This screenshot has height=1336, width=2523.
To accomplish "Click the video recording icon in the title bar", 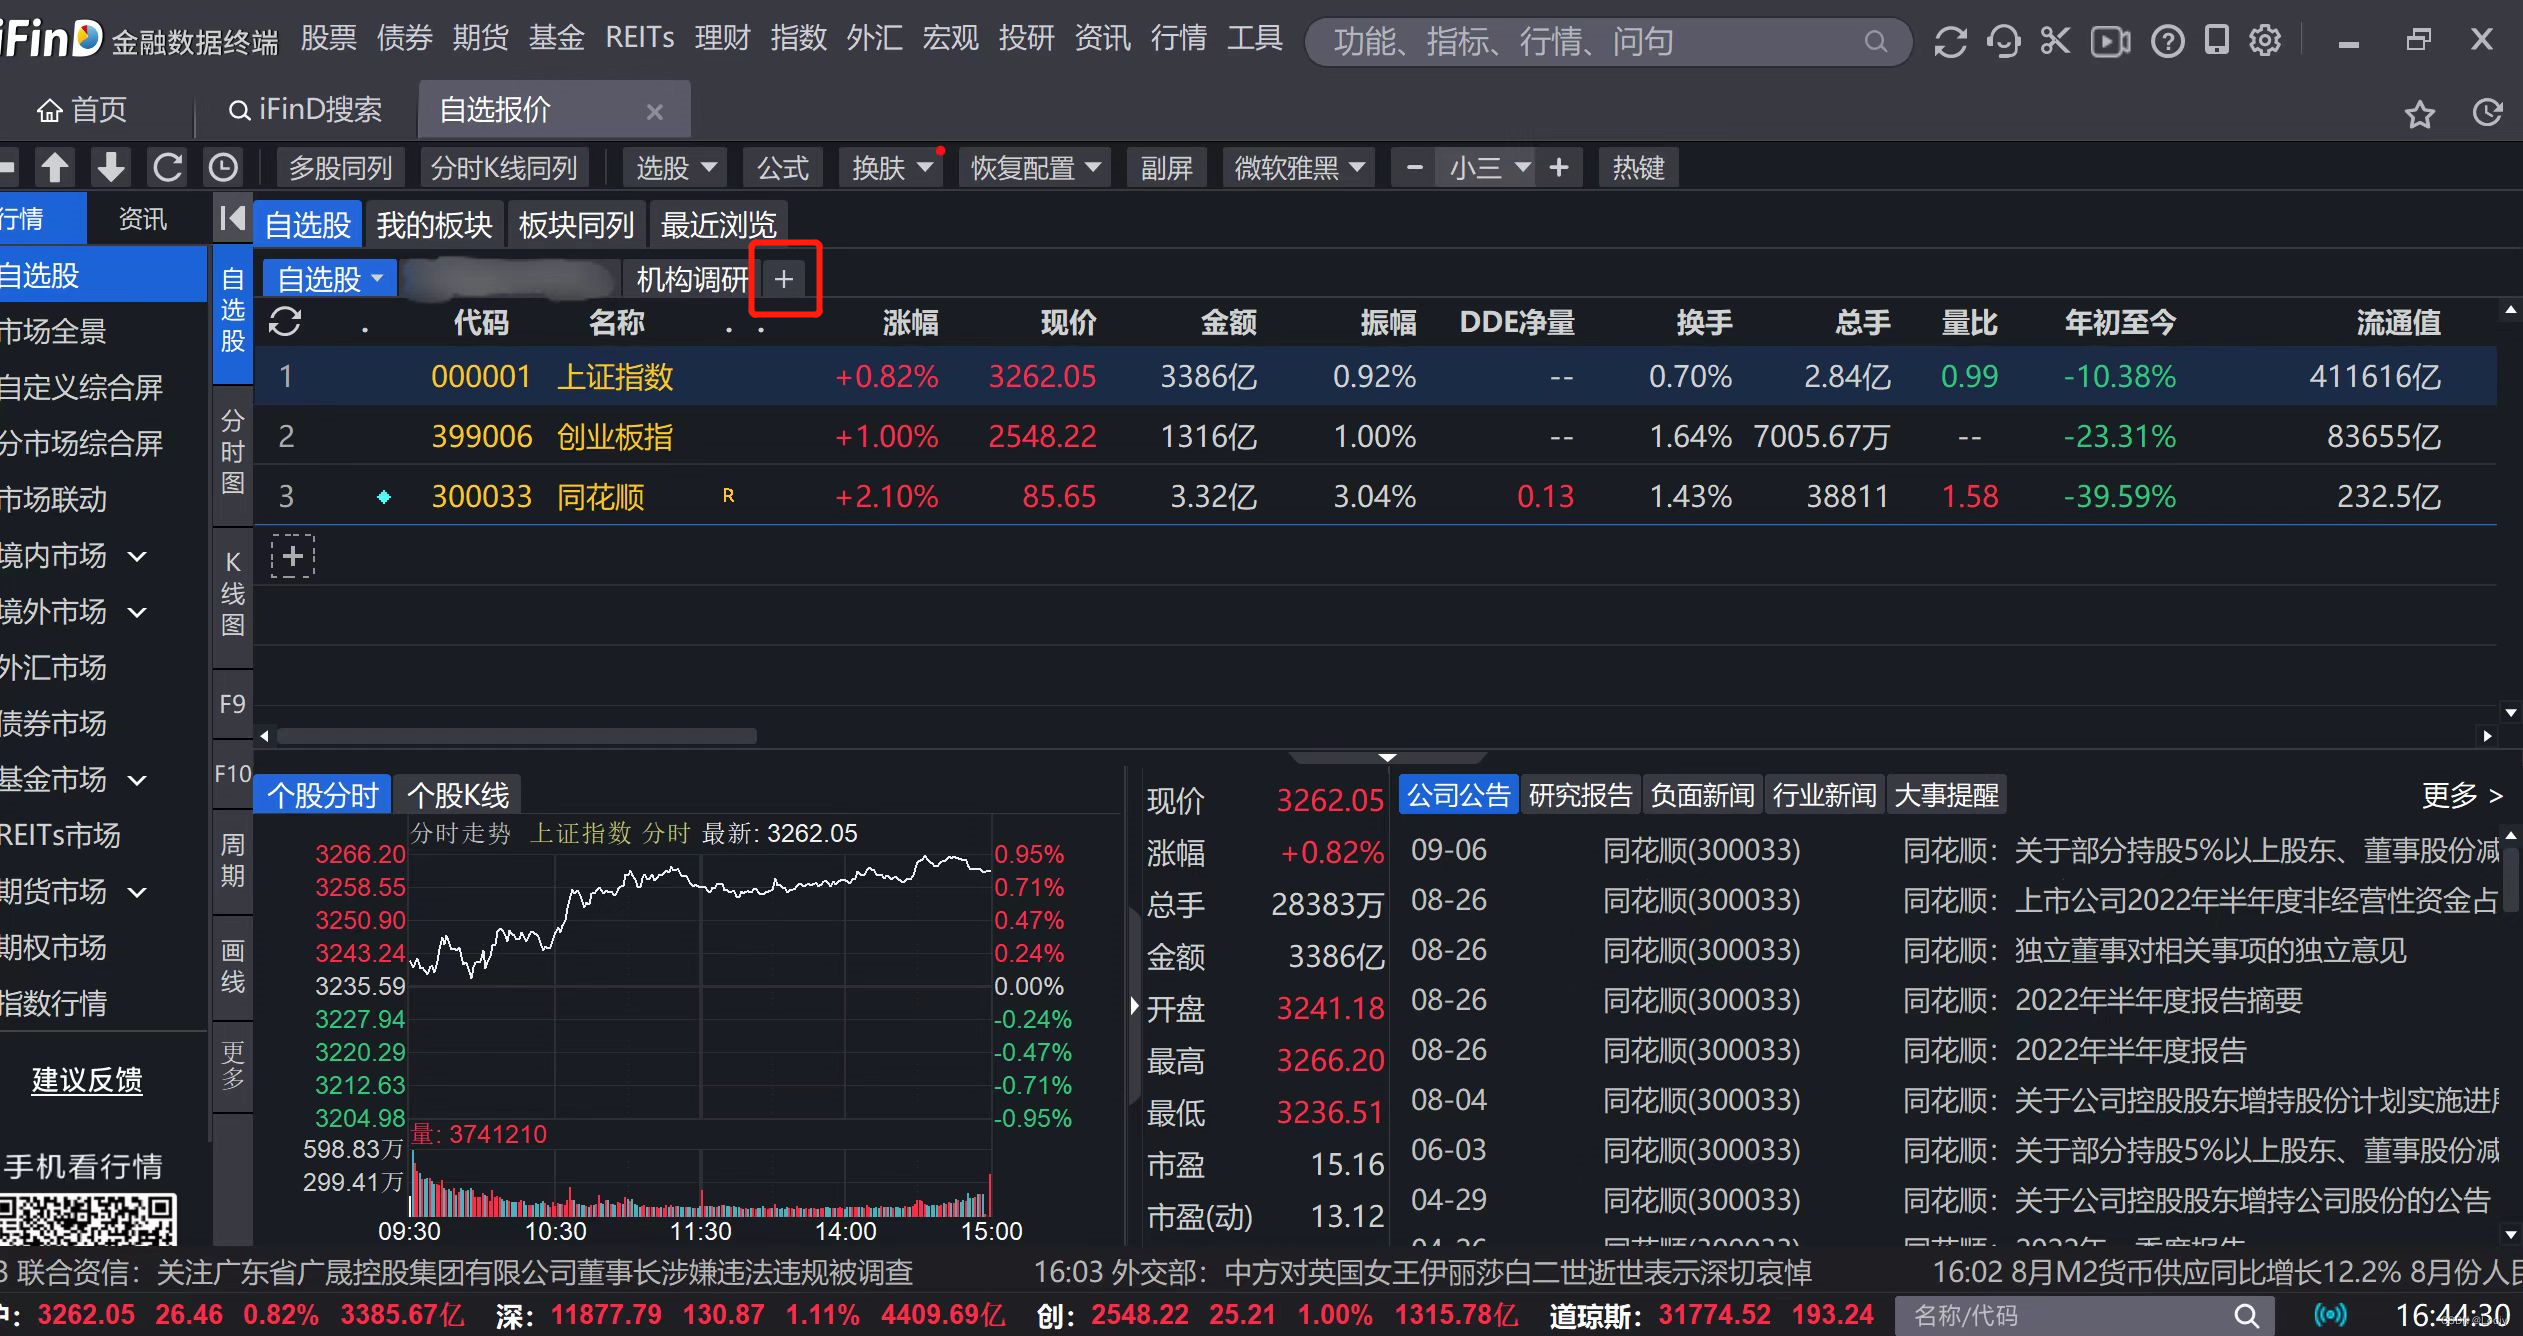I will pyautogui.click(x=2110, y=41).
